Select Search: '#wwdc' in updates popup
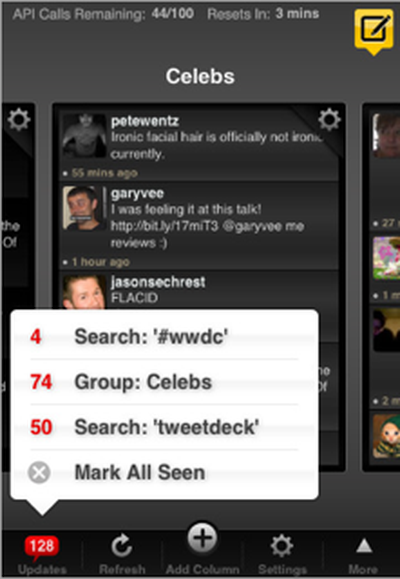Screen dimensions: 400x579 164,336
